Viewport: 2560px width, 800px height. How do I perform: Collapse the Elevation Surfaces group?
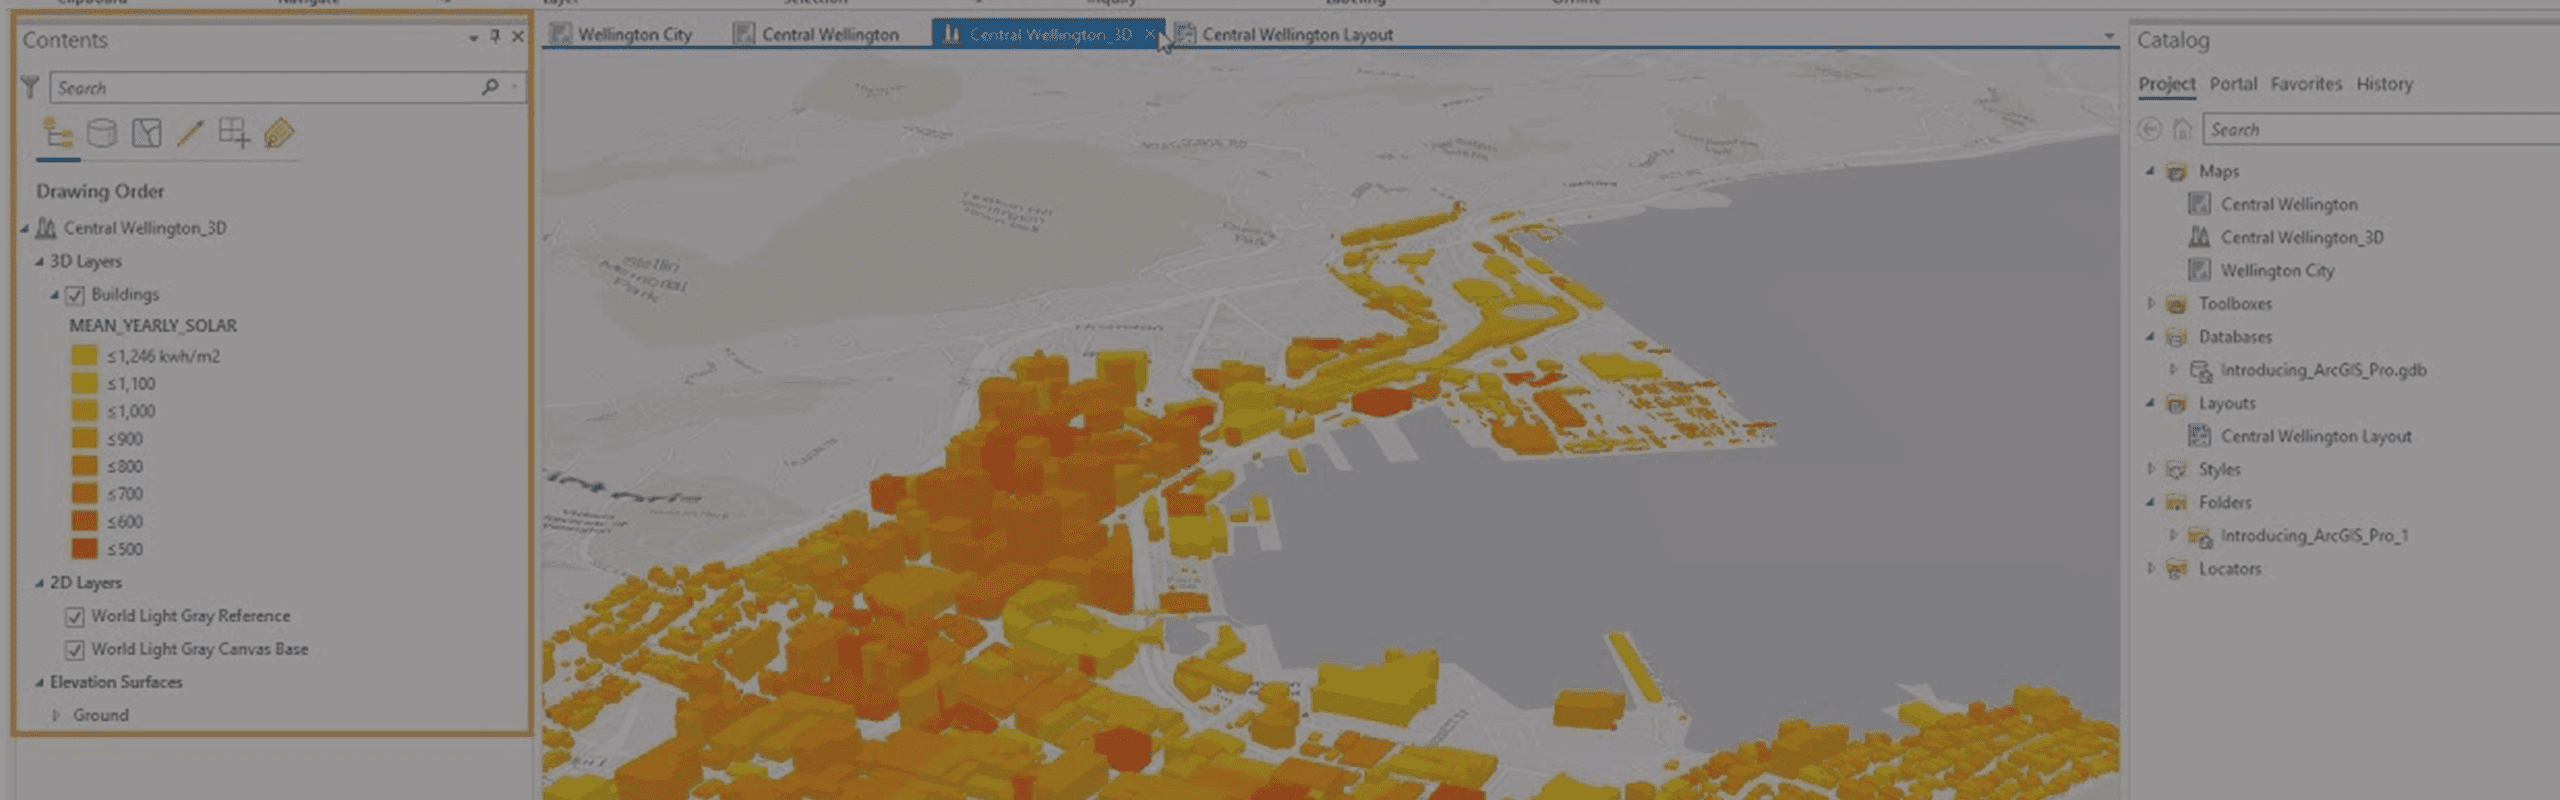(39, 683)
